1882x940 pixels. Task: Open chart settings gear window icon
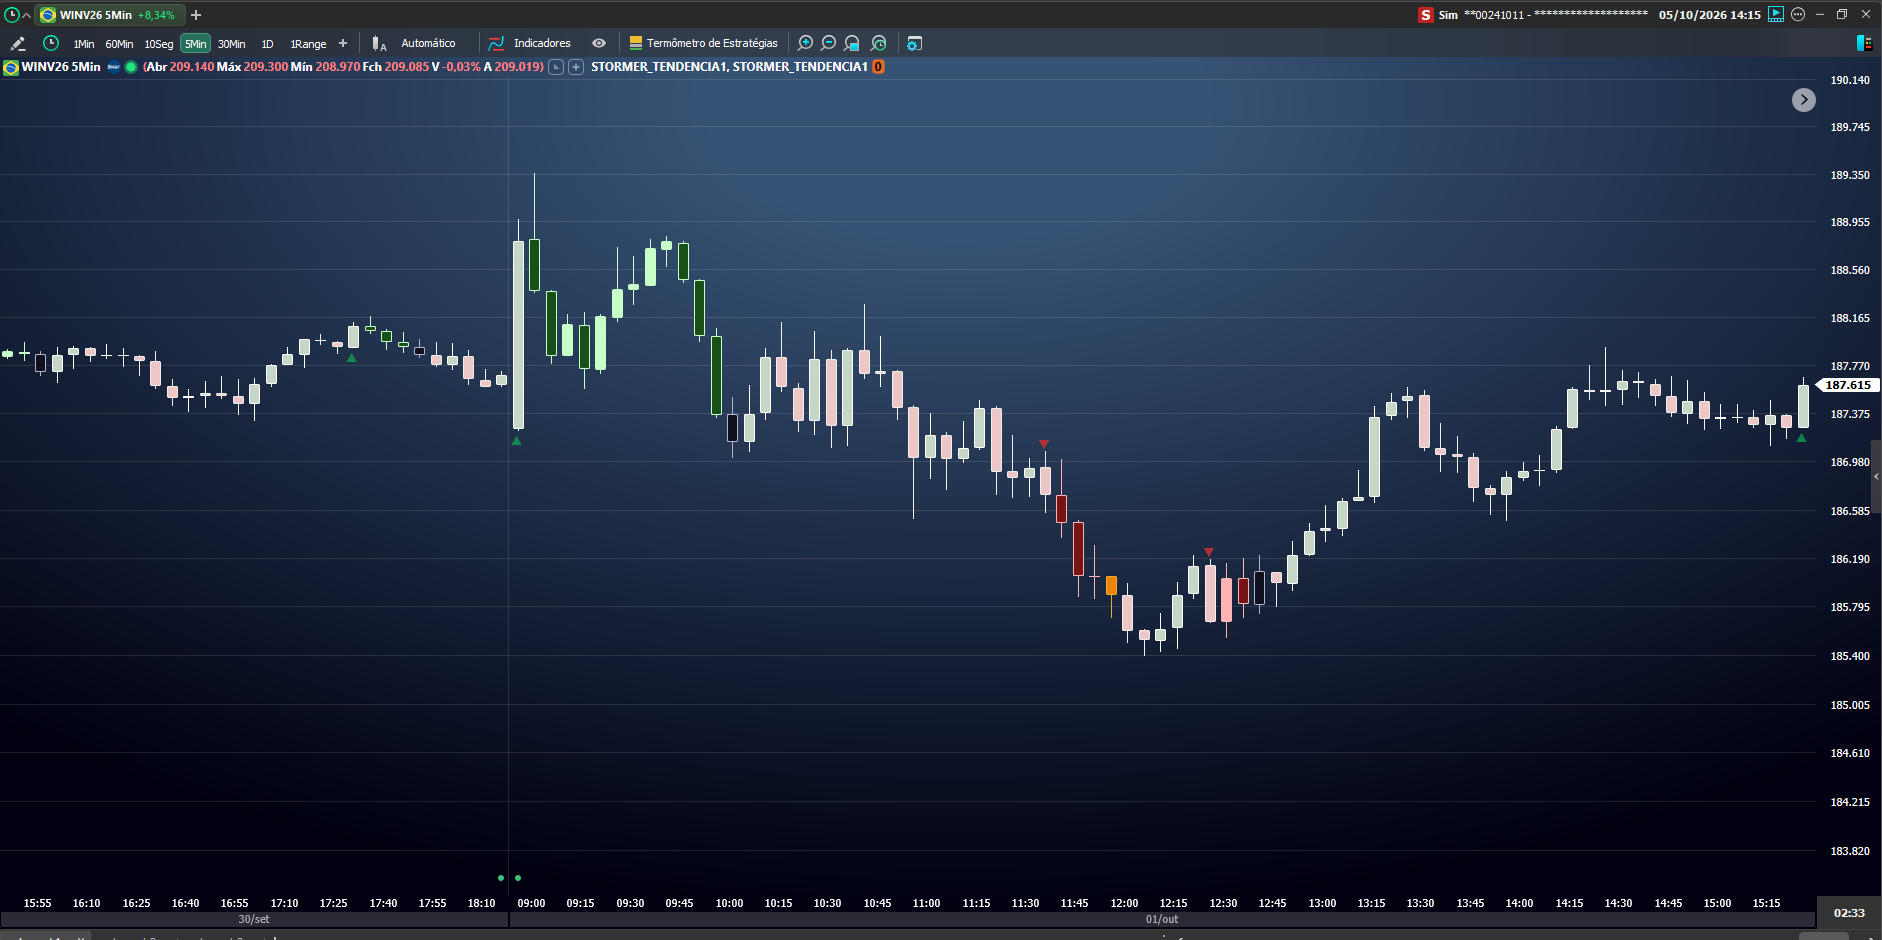coord(914,43)
